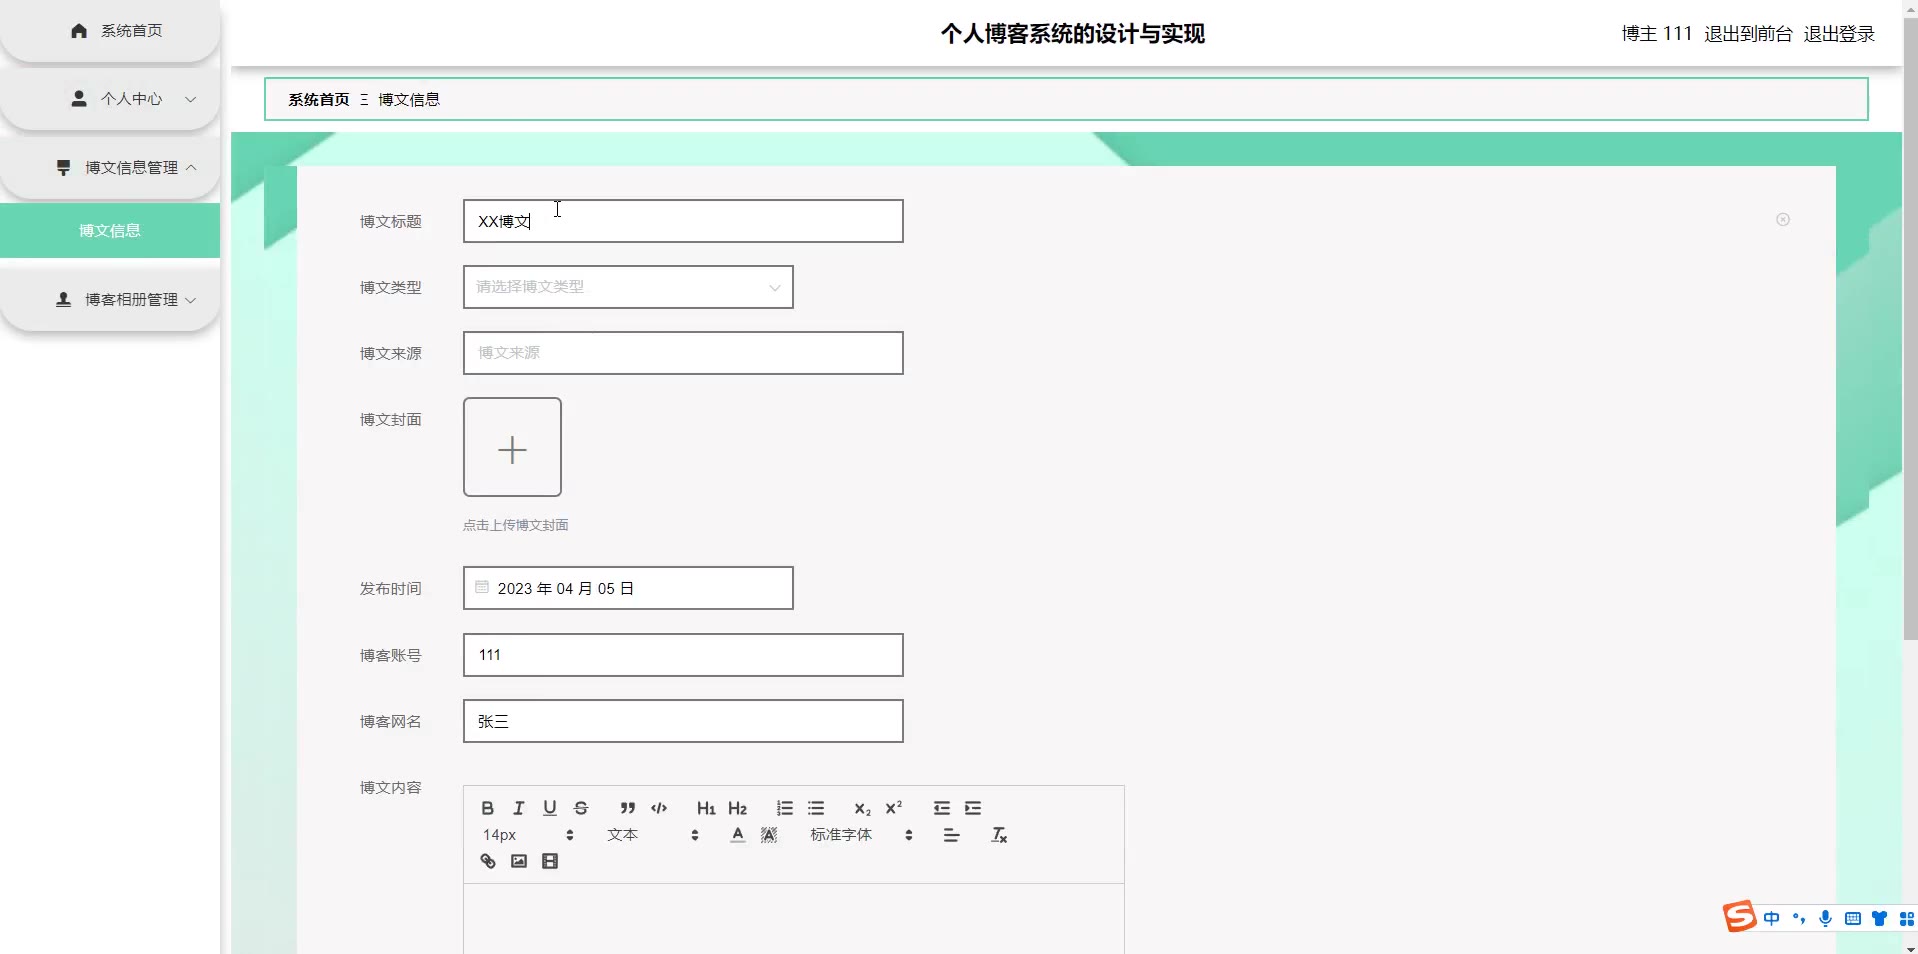Click the 博文来源 input field
The image size is (1918, 954).
[683, 353]
